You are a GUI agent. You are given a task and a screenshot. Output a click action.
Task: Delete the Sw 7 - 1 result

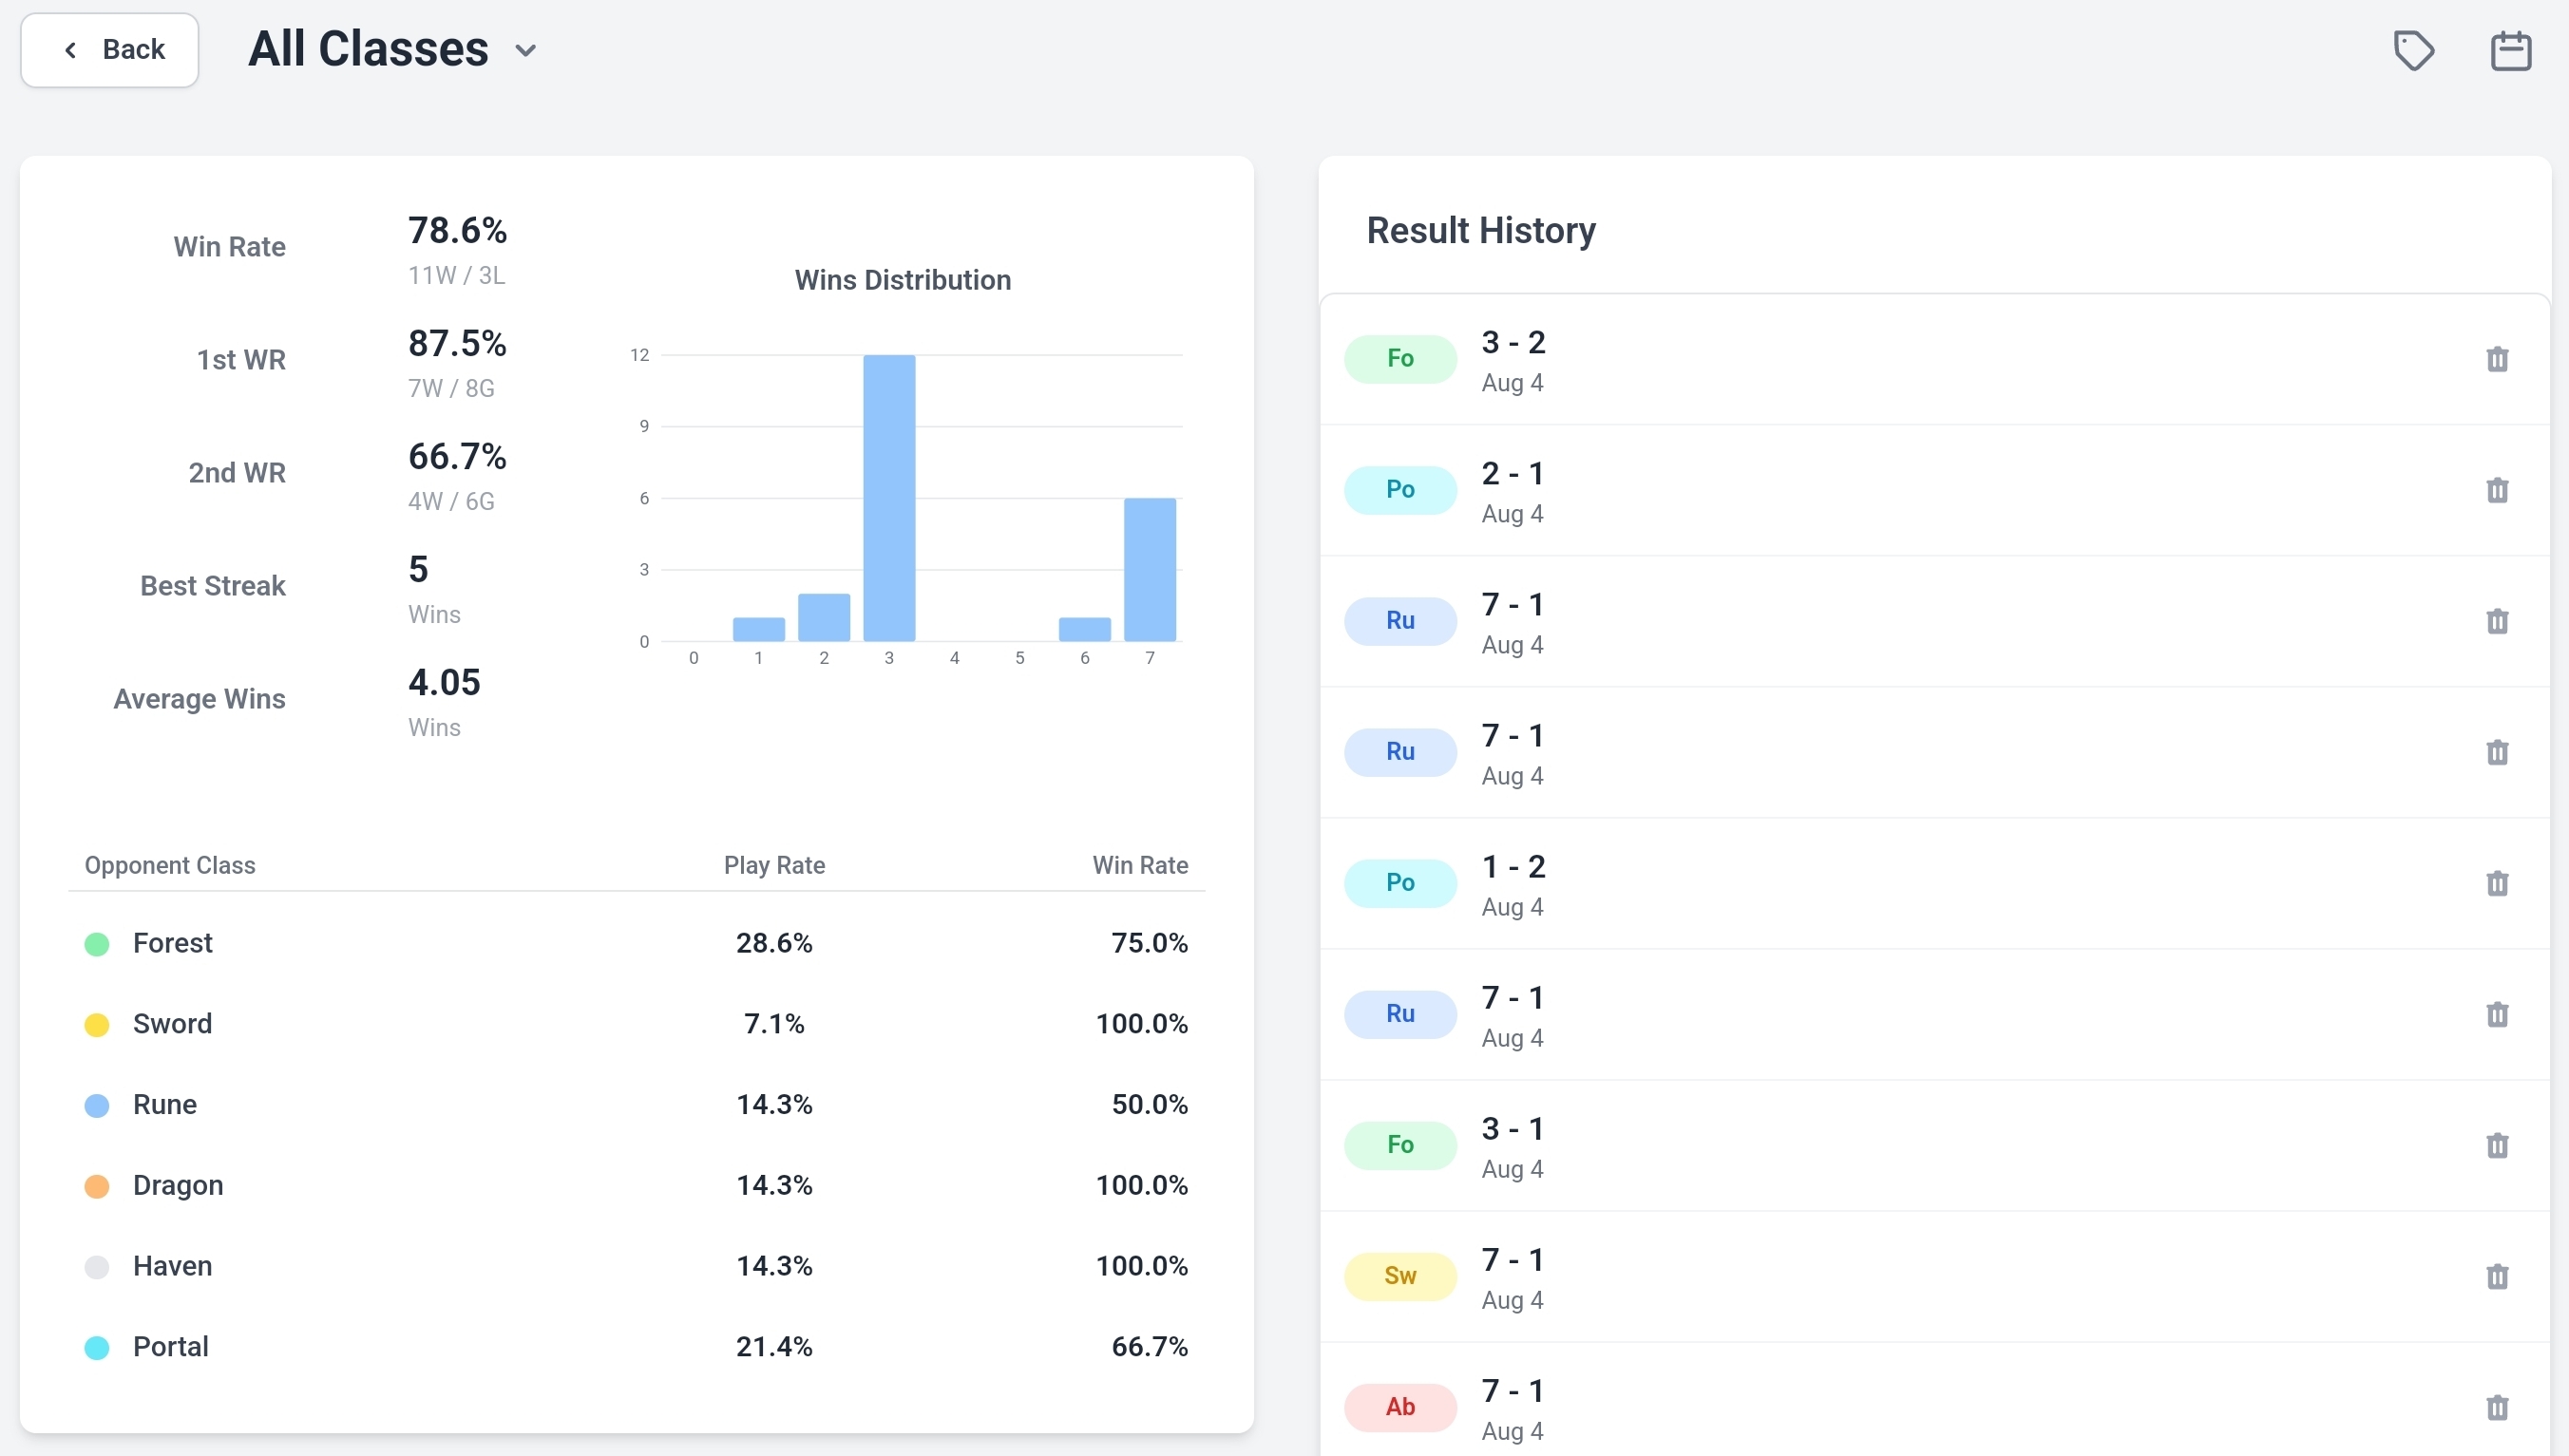tap(2497, 1276)
